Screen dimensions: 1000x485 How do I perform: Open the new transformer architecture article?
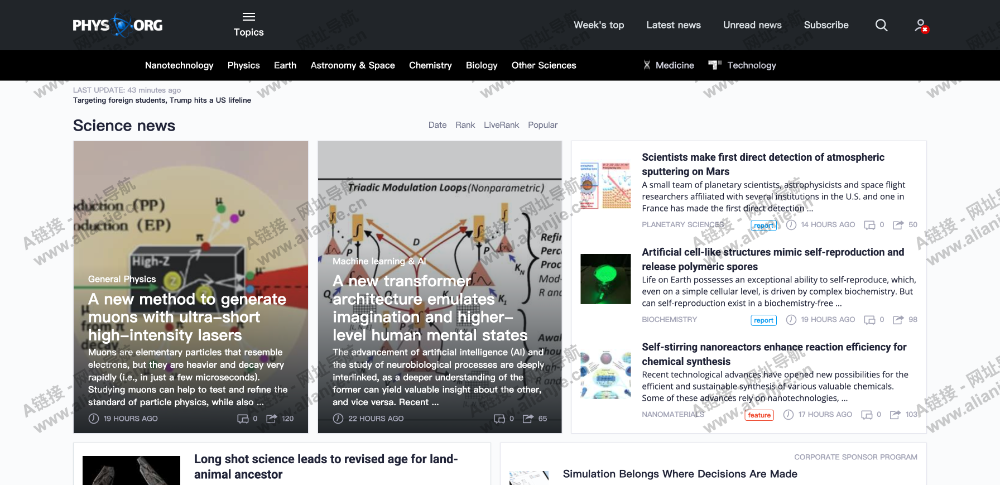tap(430, 308)
